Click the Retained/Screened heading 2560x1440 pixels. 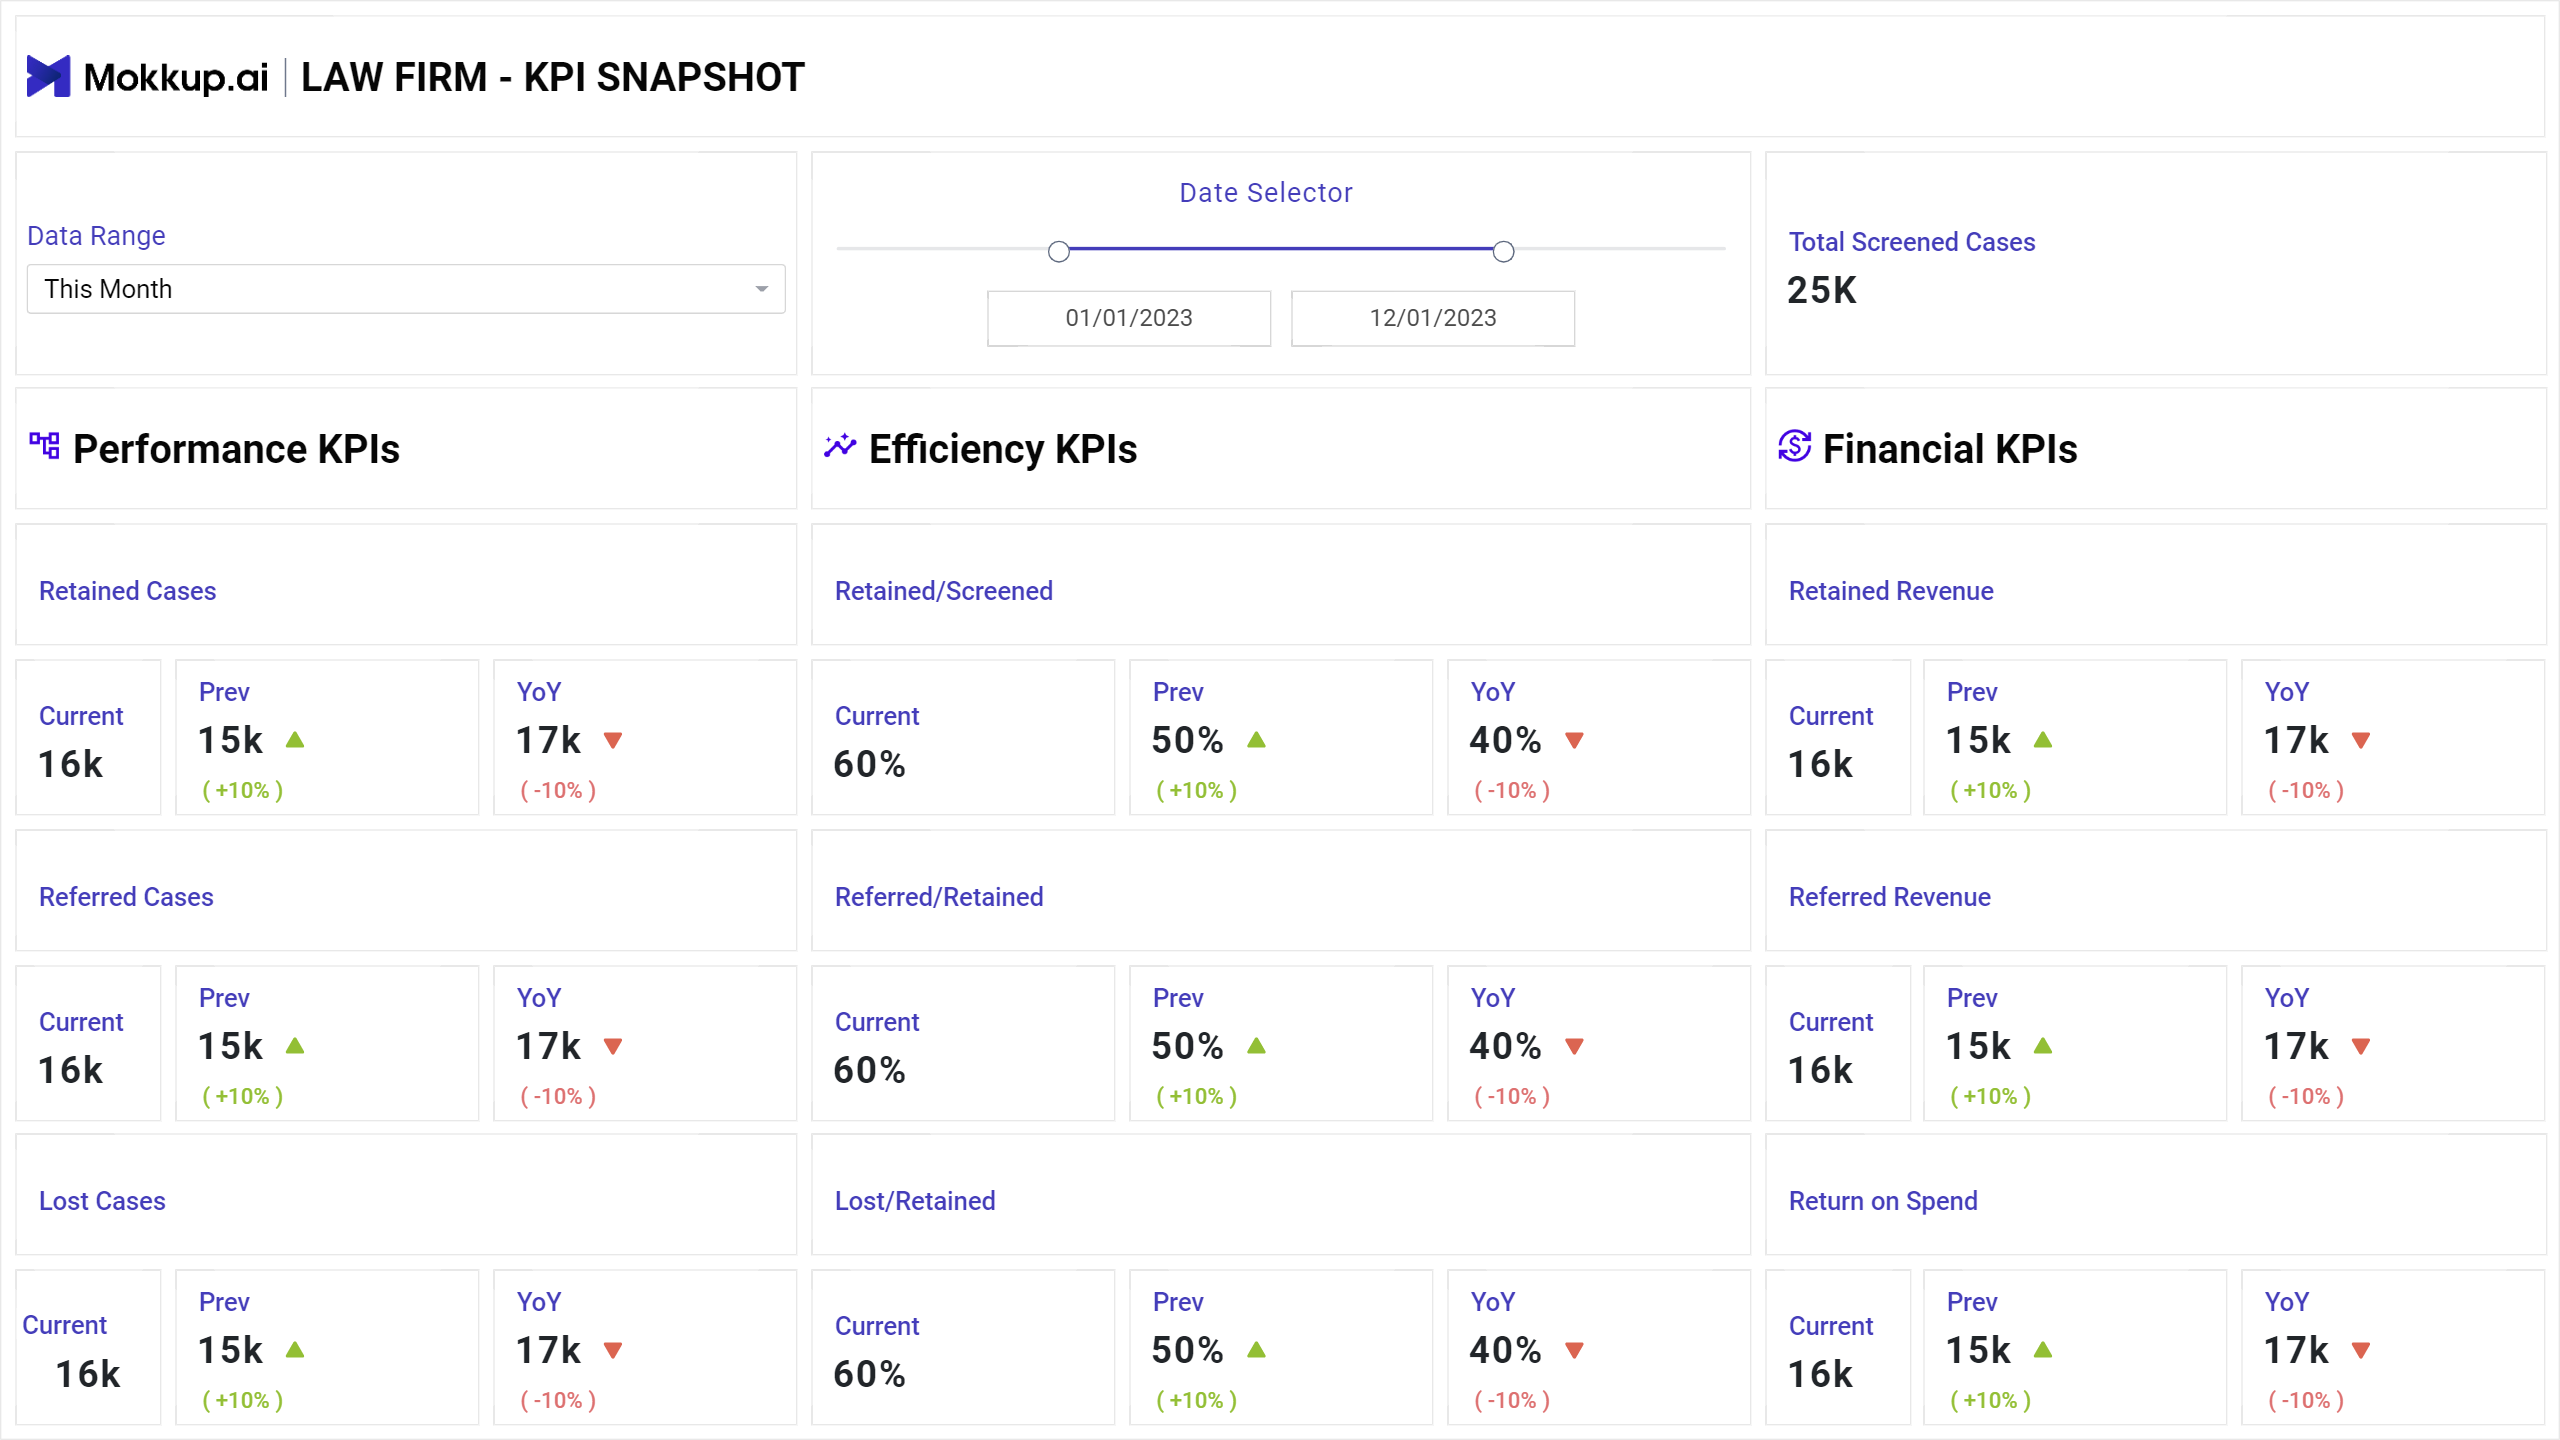(x=944, y=591)
